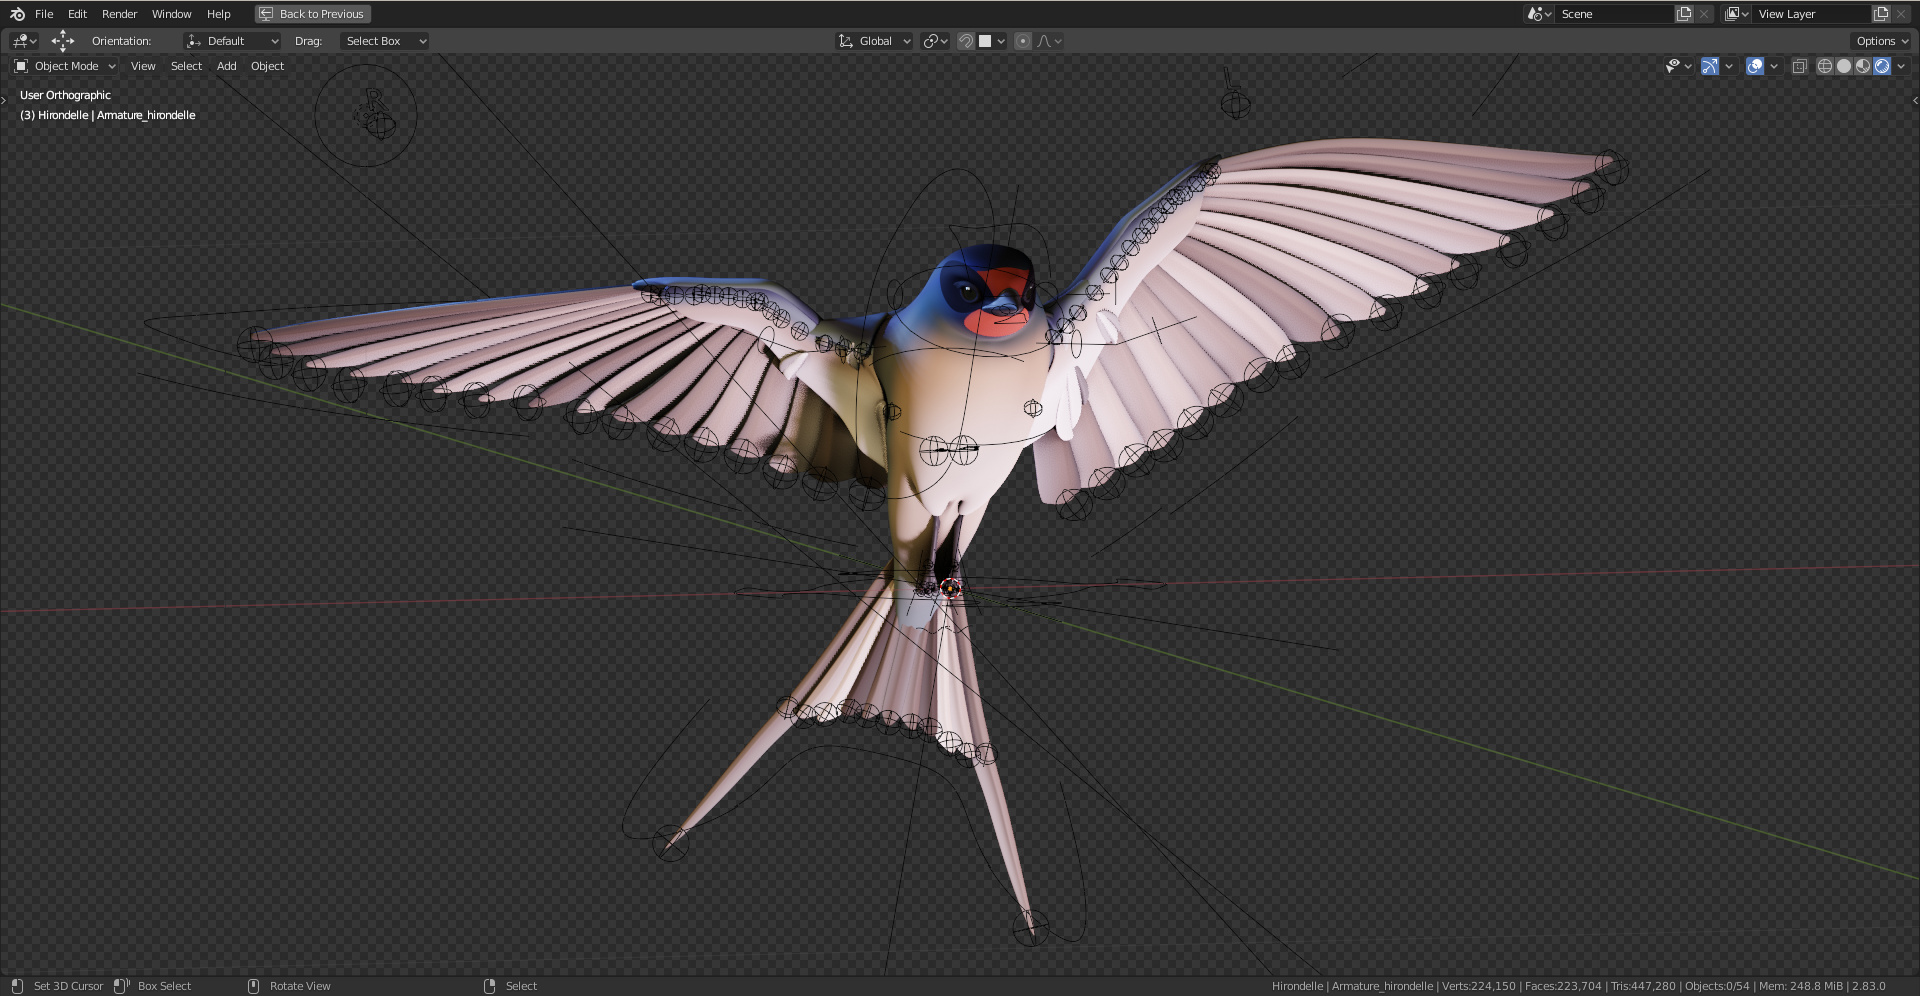
Task: Toggle proportional editing
Action: 1022,41
